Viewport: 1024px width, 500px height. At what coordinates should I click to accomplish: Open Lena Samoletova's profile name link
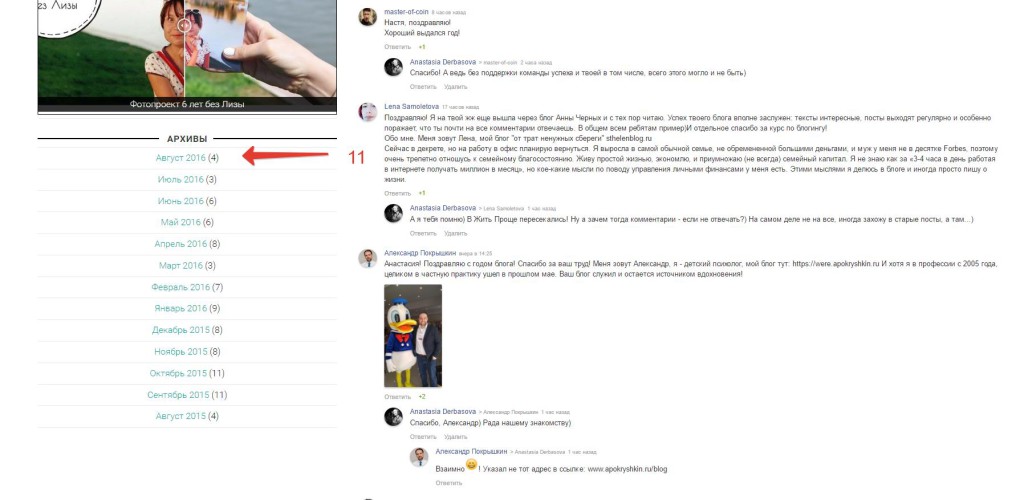(411, 106)
